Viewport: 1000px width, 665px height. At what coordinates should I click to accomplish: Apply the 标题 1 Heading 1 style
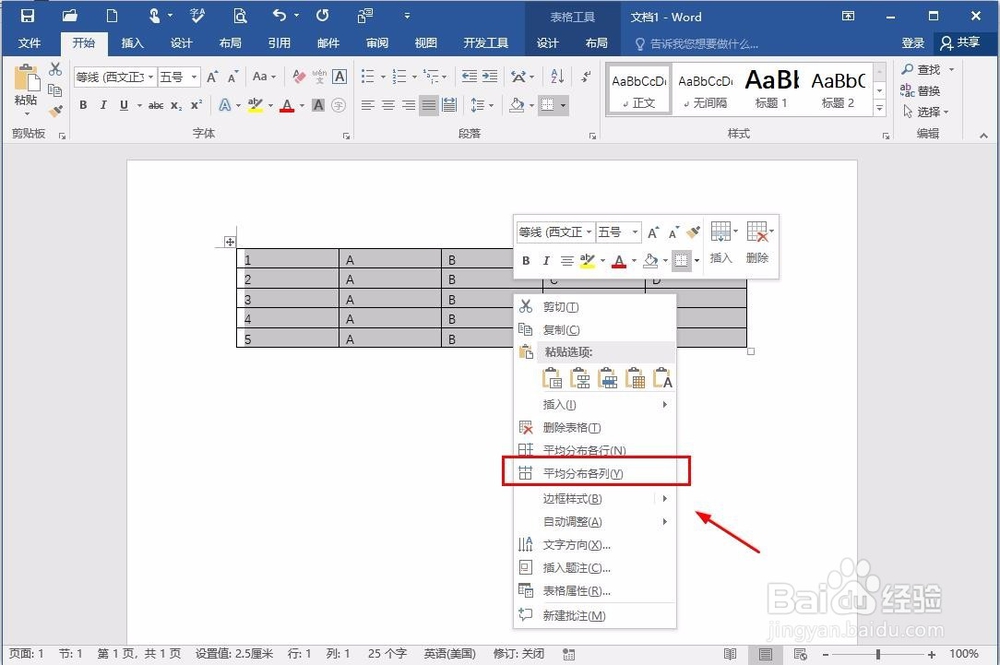click(x=772, y=89)
